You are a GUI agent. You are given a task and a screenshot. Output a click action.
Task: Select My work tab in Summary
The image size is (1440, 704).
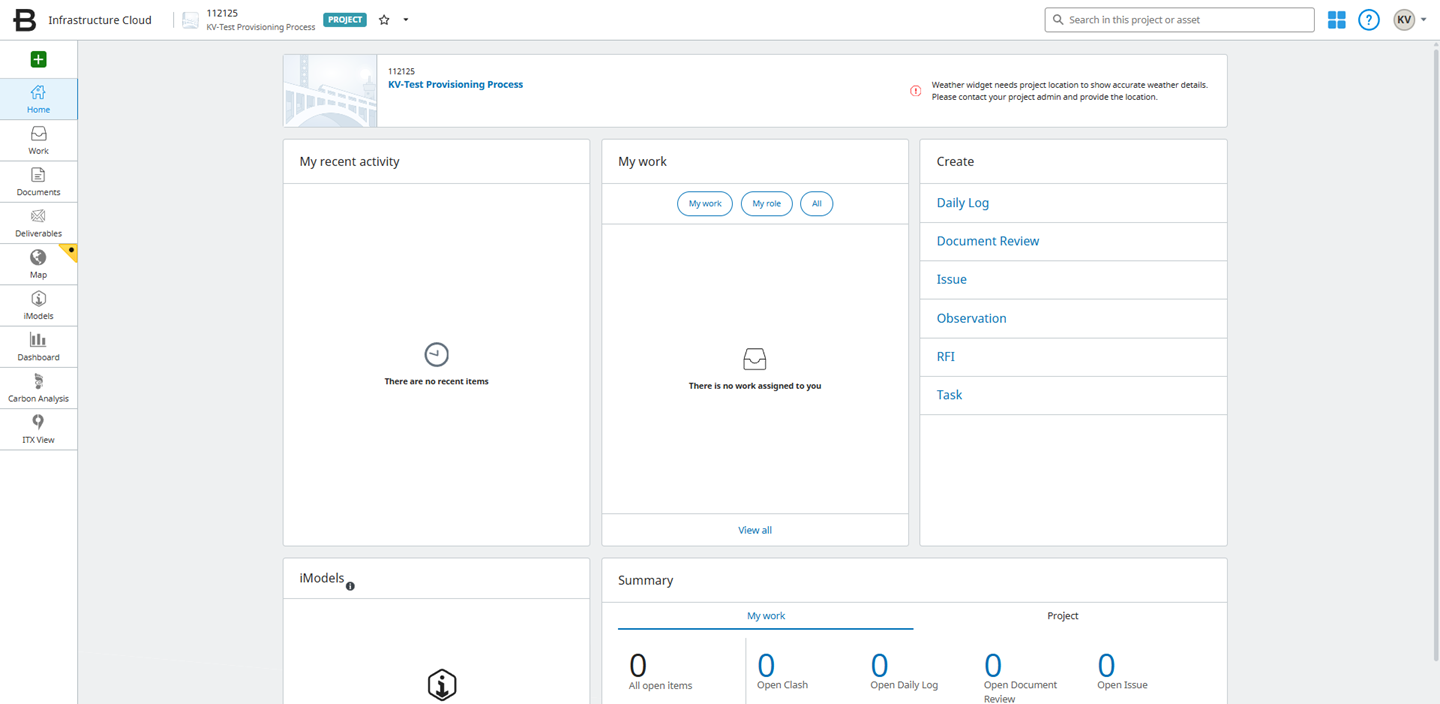(x=766, y=616)
